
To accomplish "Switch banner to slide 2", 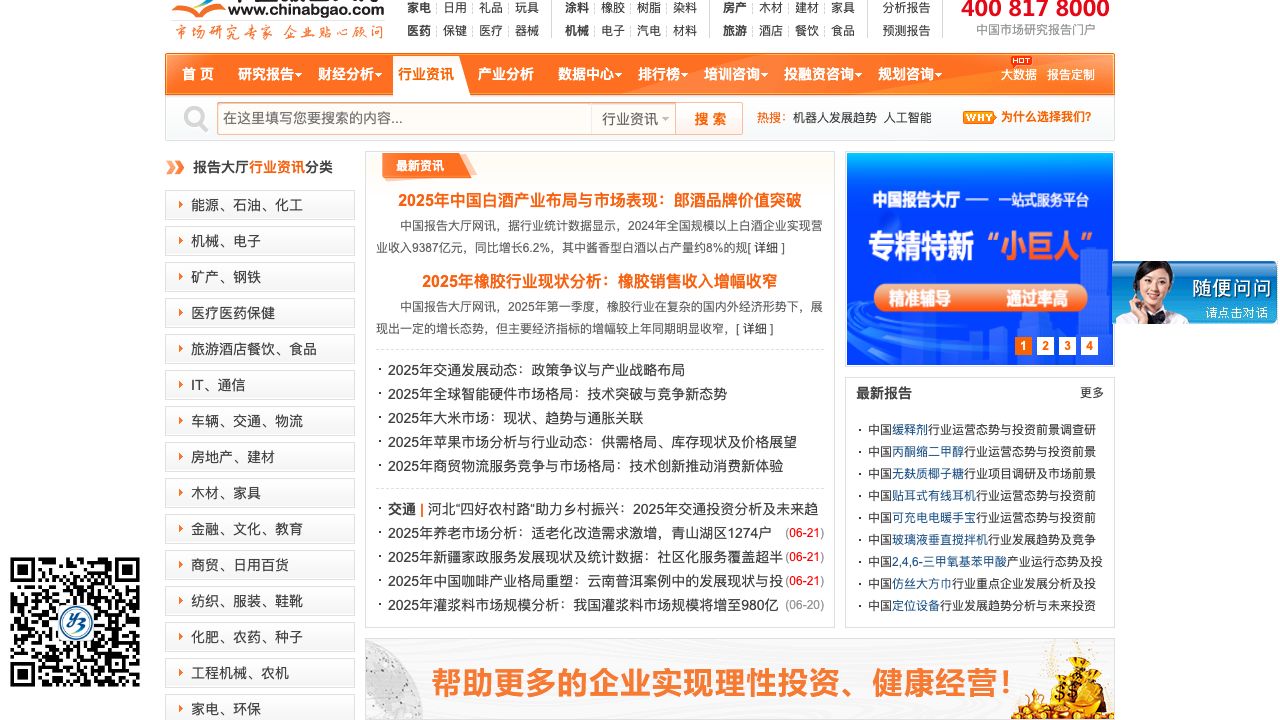I will coord(1045,346).
